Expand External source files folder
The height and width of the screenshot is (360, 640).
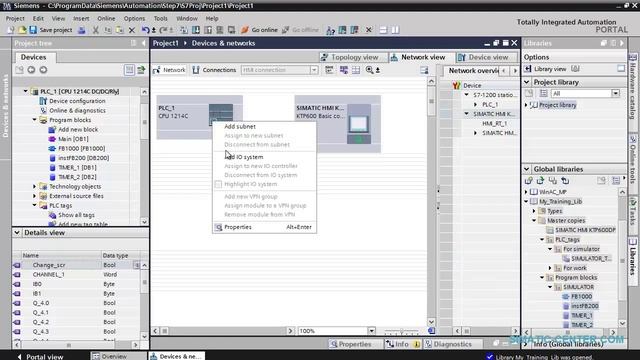click(35, 196)
